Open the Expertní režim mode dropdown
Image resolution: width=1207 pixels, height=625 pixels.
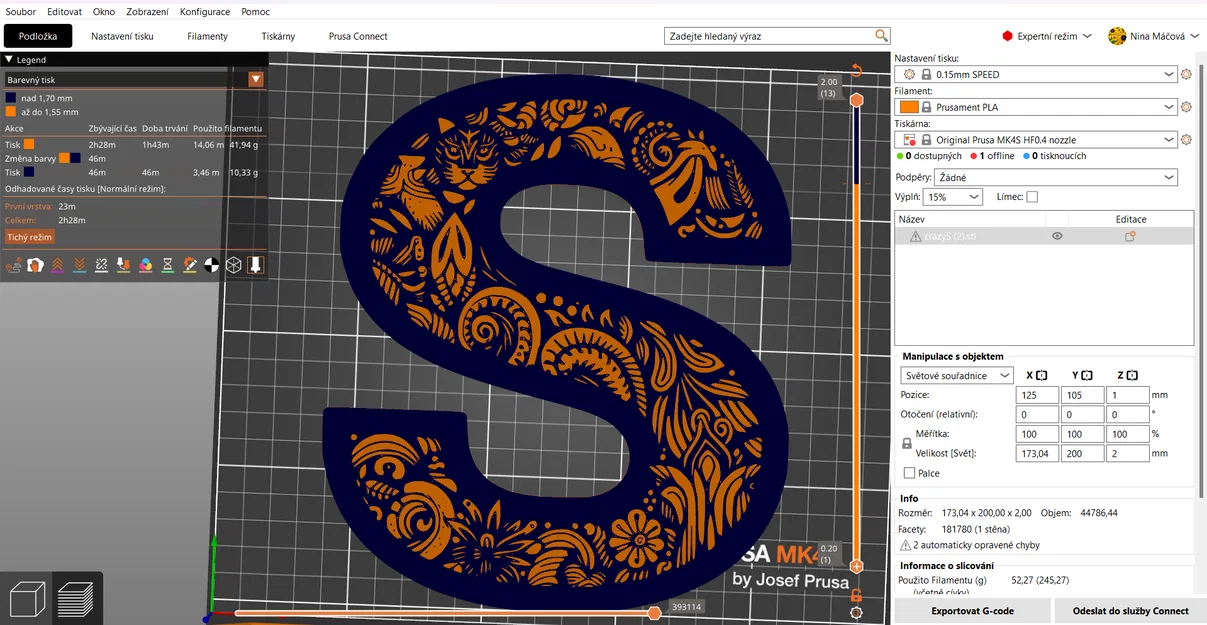pos(1046,36)
